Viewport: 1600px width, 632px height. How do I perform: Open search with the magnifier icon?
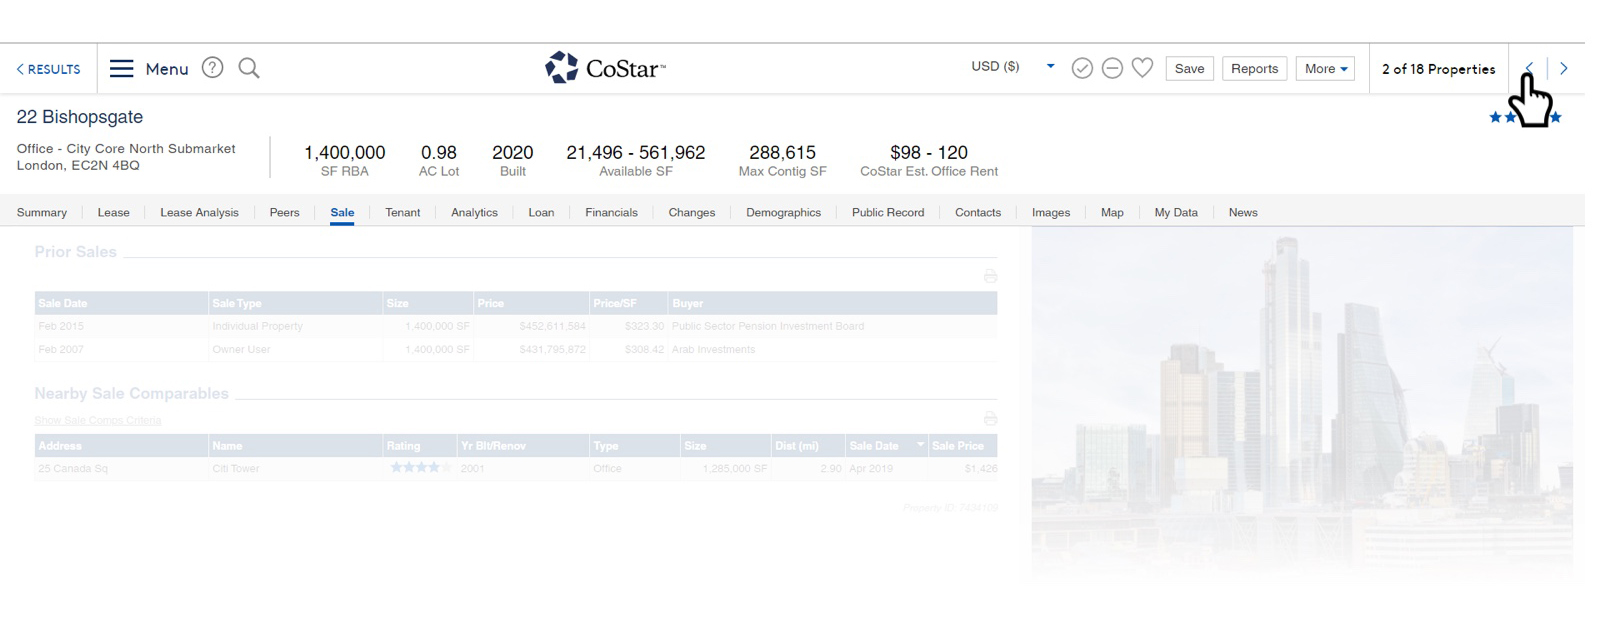pyautogui.click(x=249, y=68)
